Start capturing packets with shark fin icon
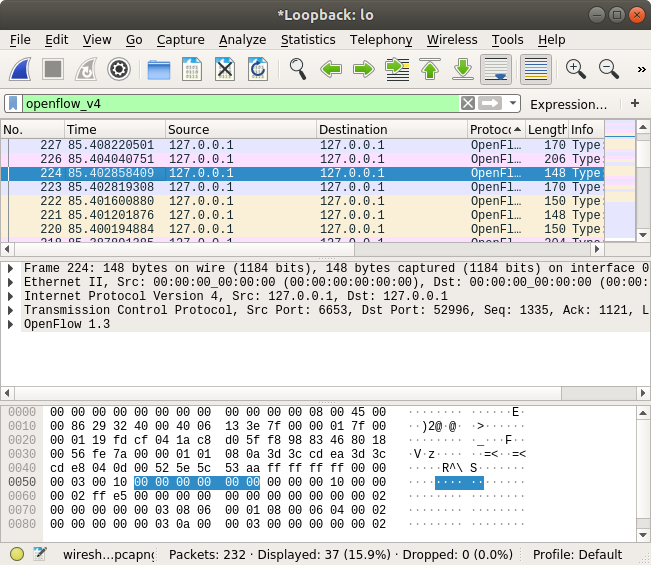651x565 pixels. (20, 69)
